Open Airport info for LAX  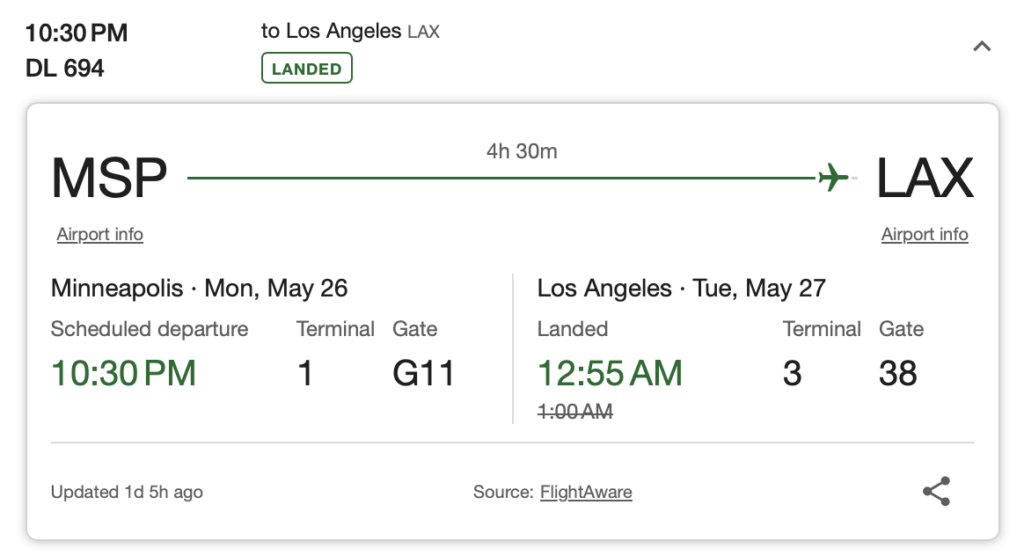tap(924, 234)
